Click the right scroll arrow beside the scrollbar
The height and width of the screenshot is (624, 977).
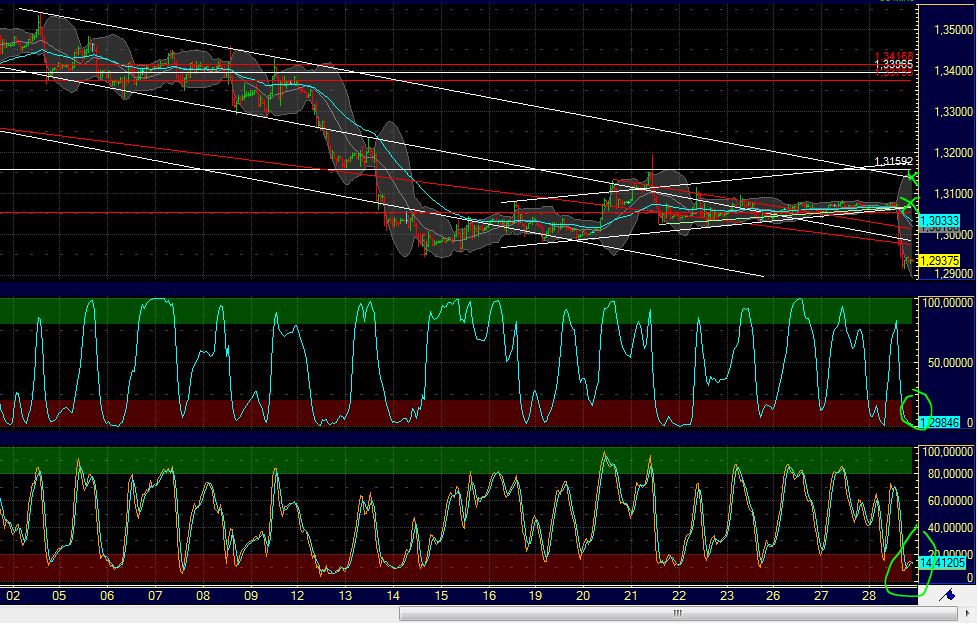[968, 613]
